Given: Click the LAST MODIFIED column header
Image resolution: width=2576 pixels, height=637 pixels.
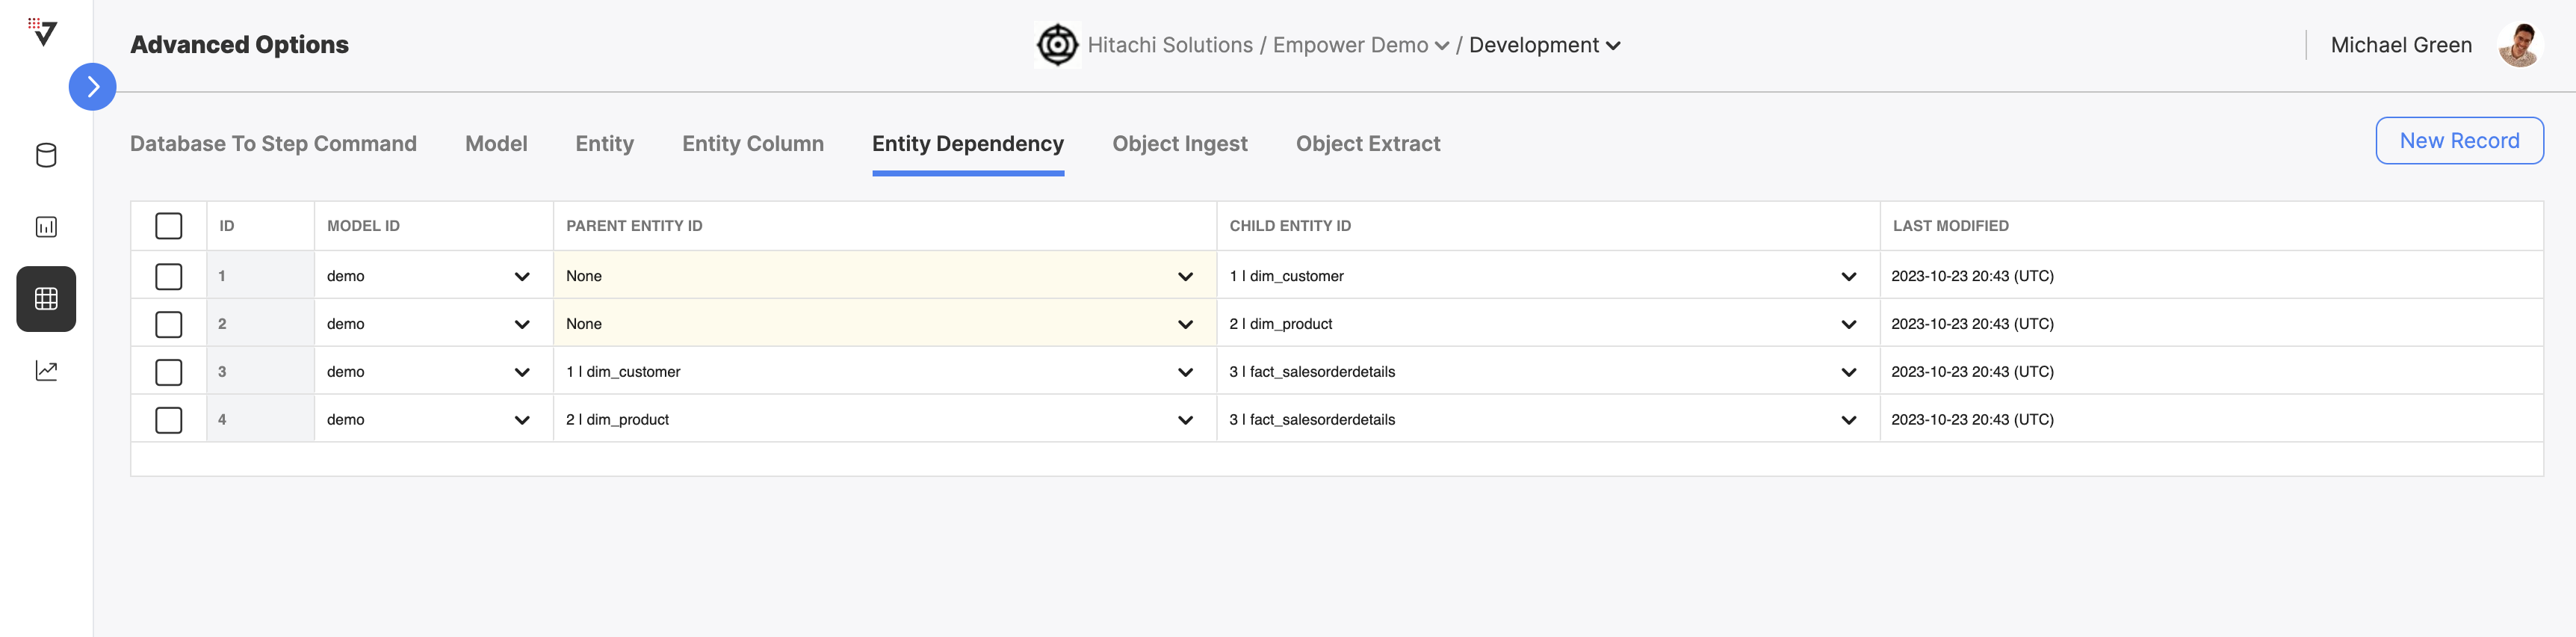Looking at the screenshot, I should [1950, 226].
